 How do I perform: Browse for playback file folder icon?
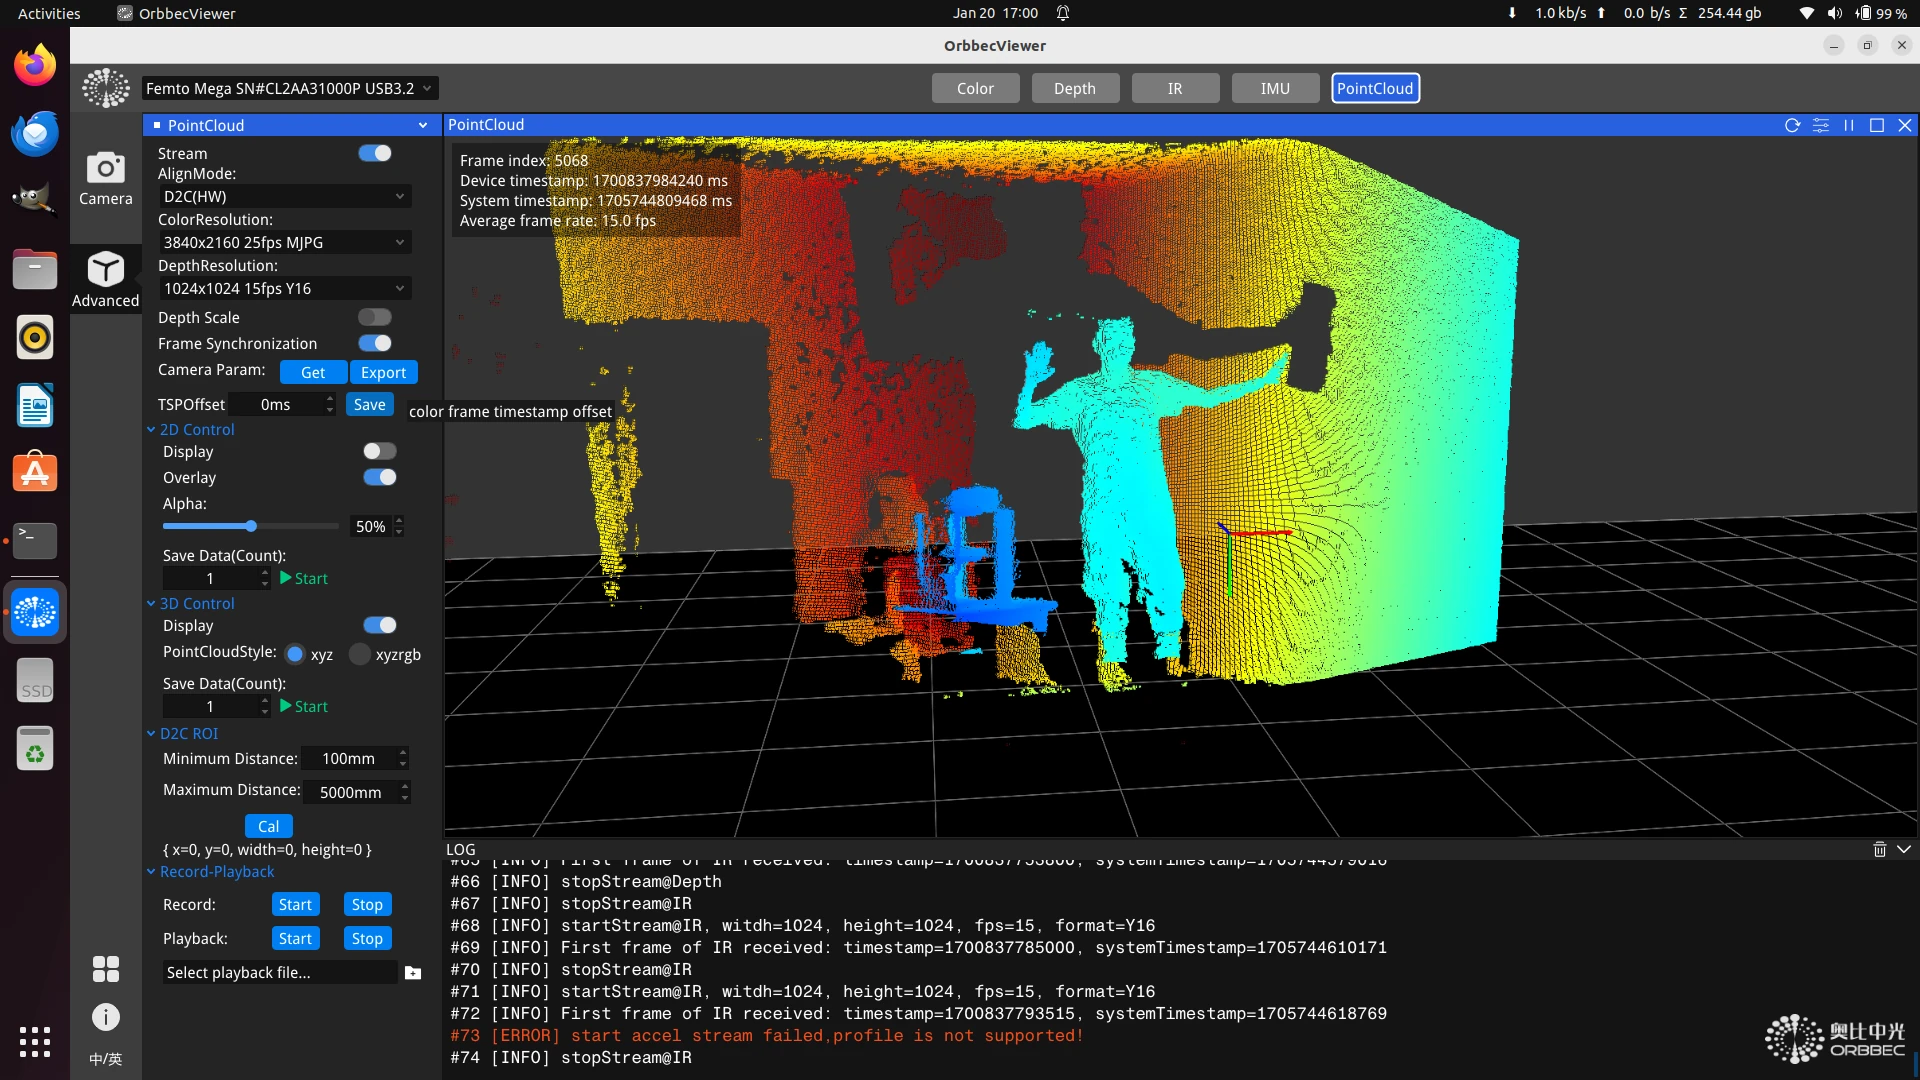point(412,972)
